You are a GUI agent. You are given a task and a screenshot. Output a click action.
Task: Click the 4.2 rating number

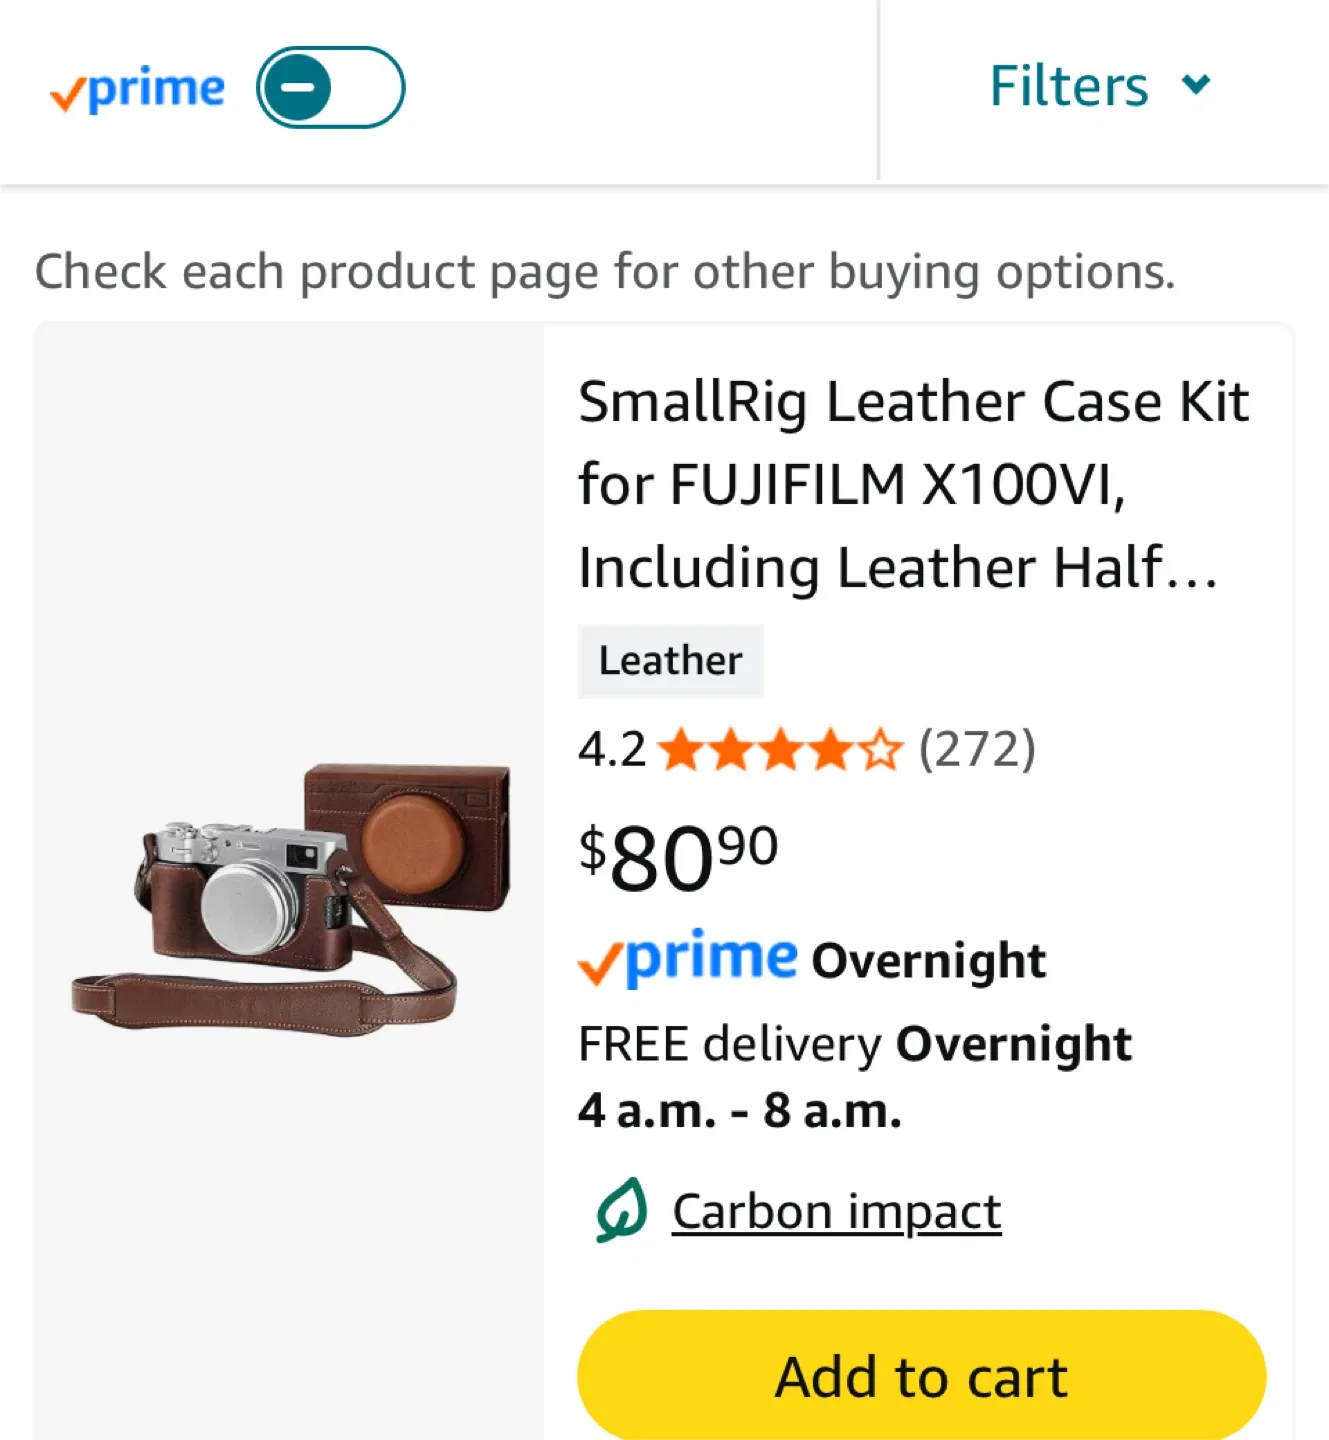tap(611, 750)
